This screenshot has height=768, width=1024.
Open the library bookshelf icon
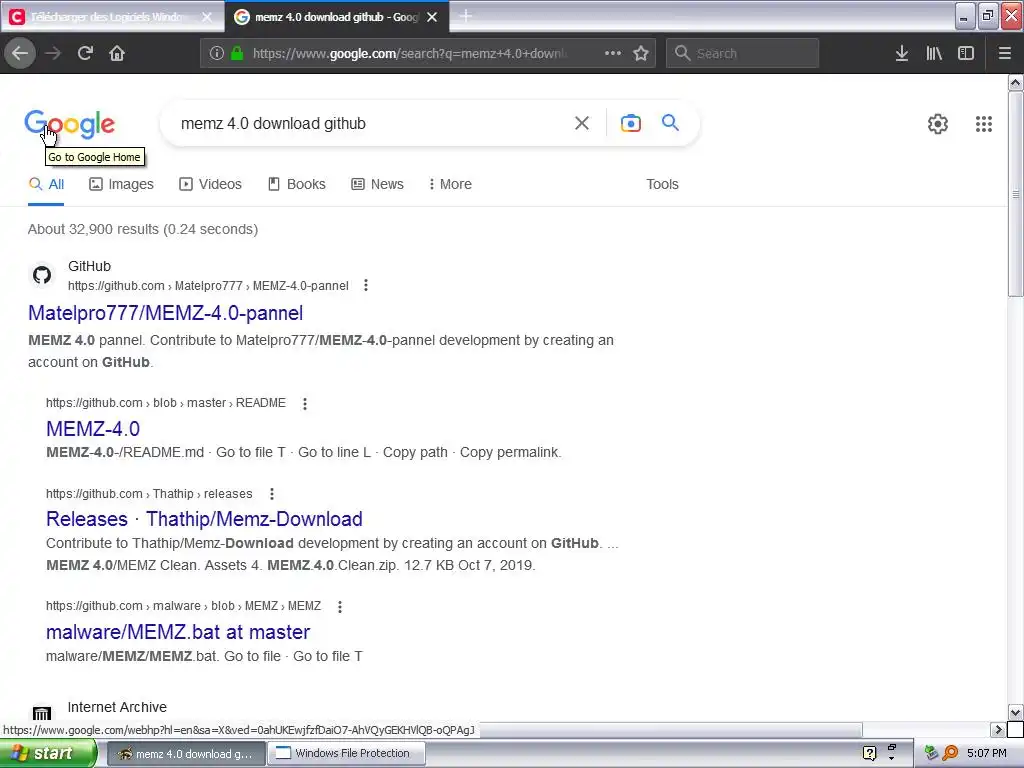[934, 53]
